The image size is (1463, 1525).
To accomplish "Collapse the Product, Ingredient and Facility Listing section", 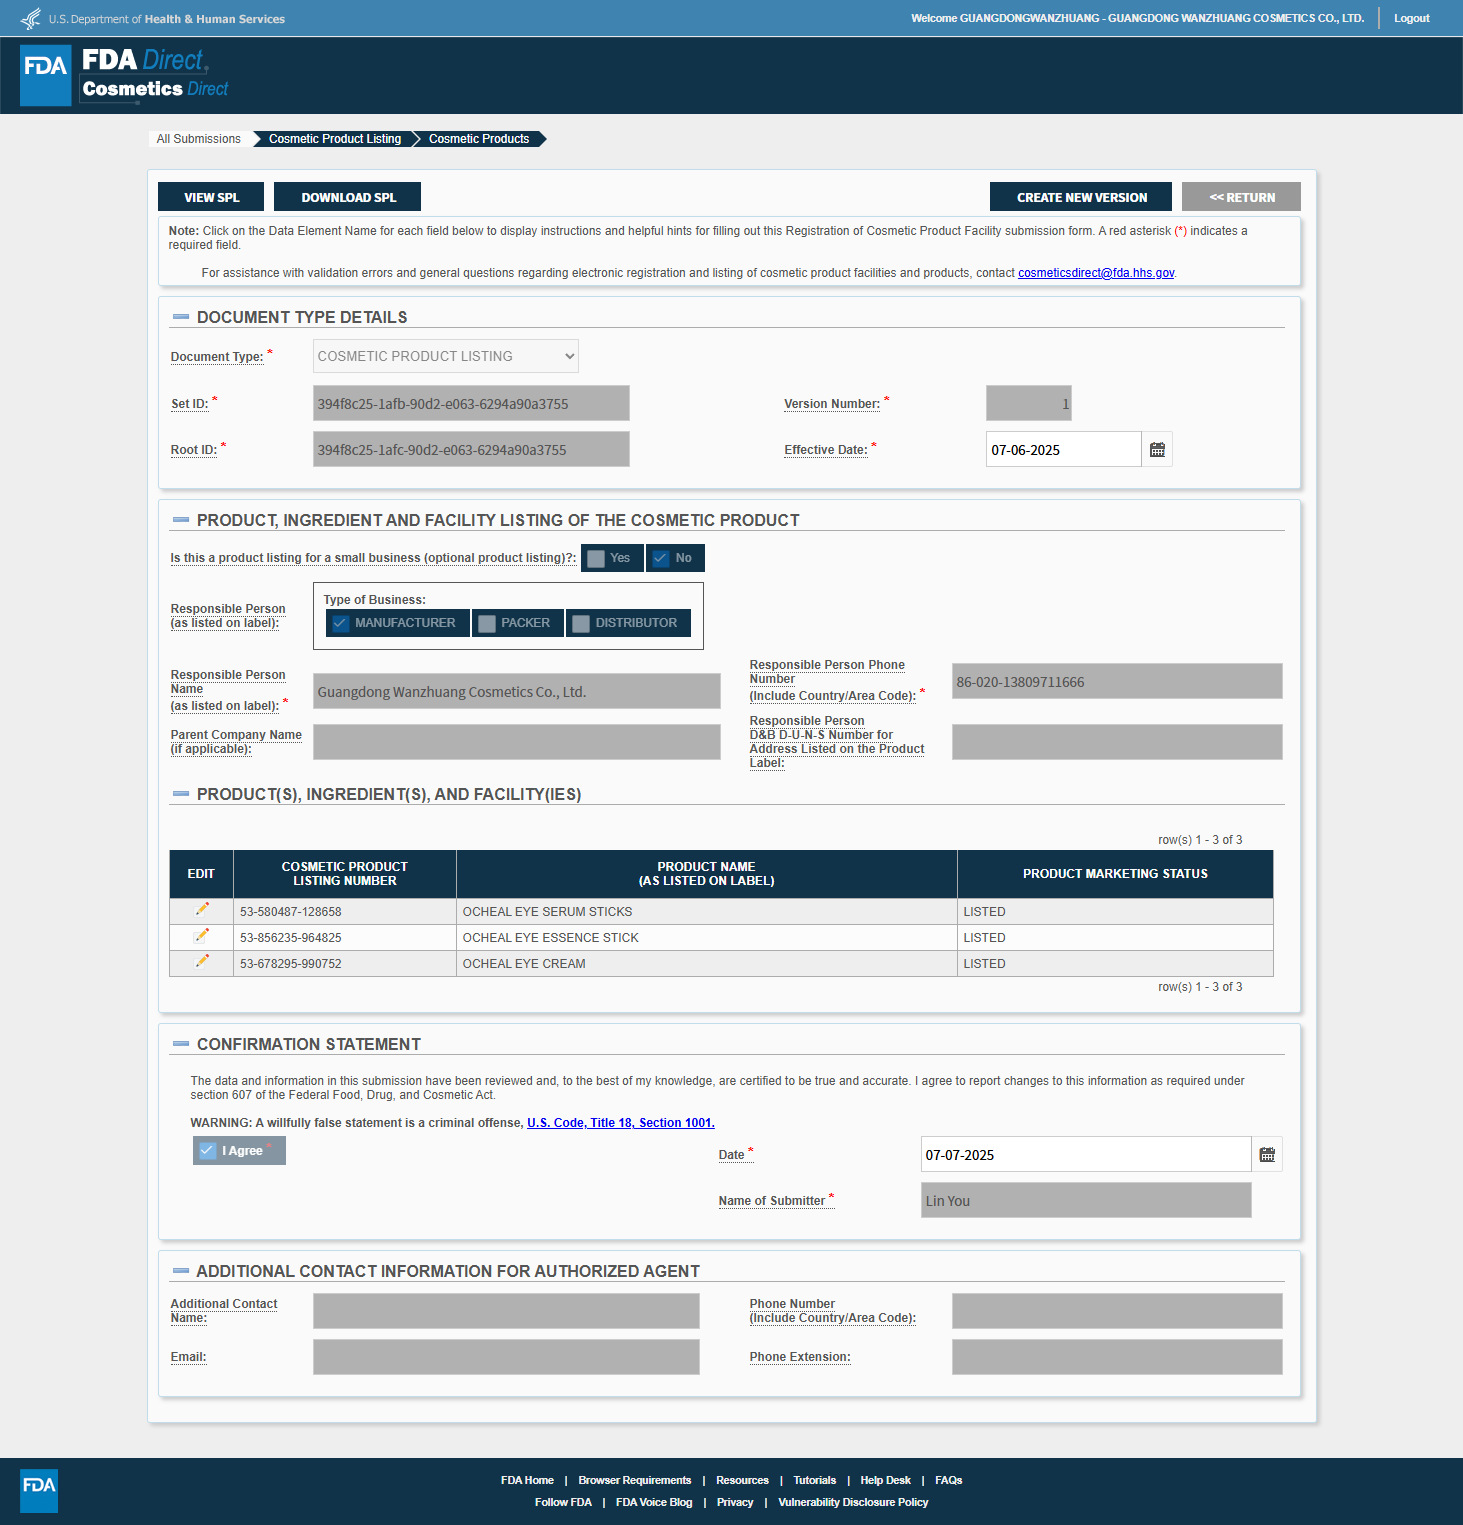I will [181, 520].
